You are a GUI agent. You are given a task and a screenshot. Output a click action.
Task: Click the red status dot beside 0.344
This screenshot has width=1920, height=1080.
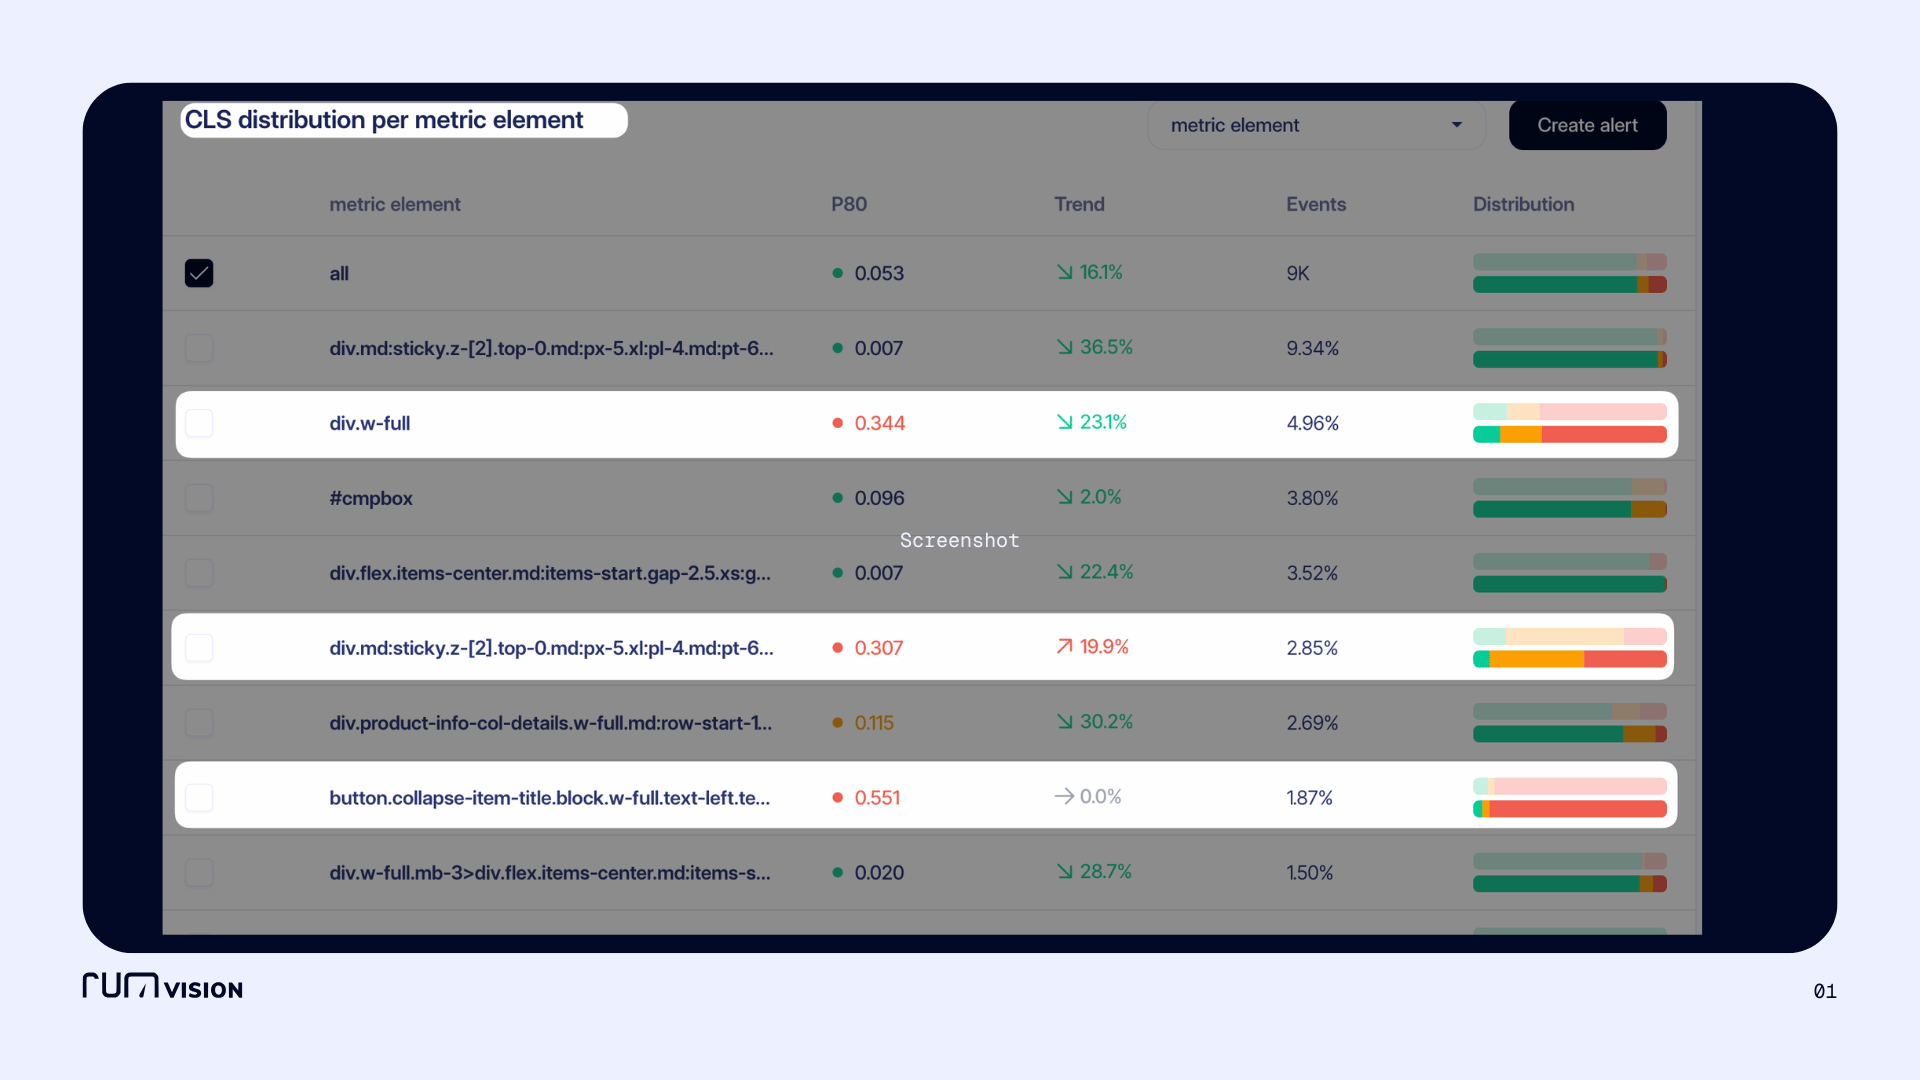(837, 423)
